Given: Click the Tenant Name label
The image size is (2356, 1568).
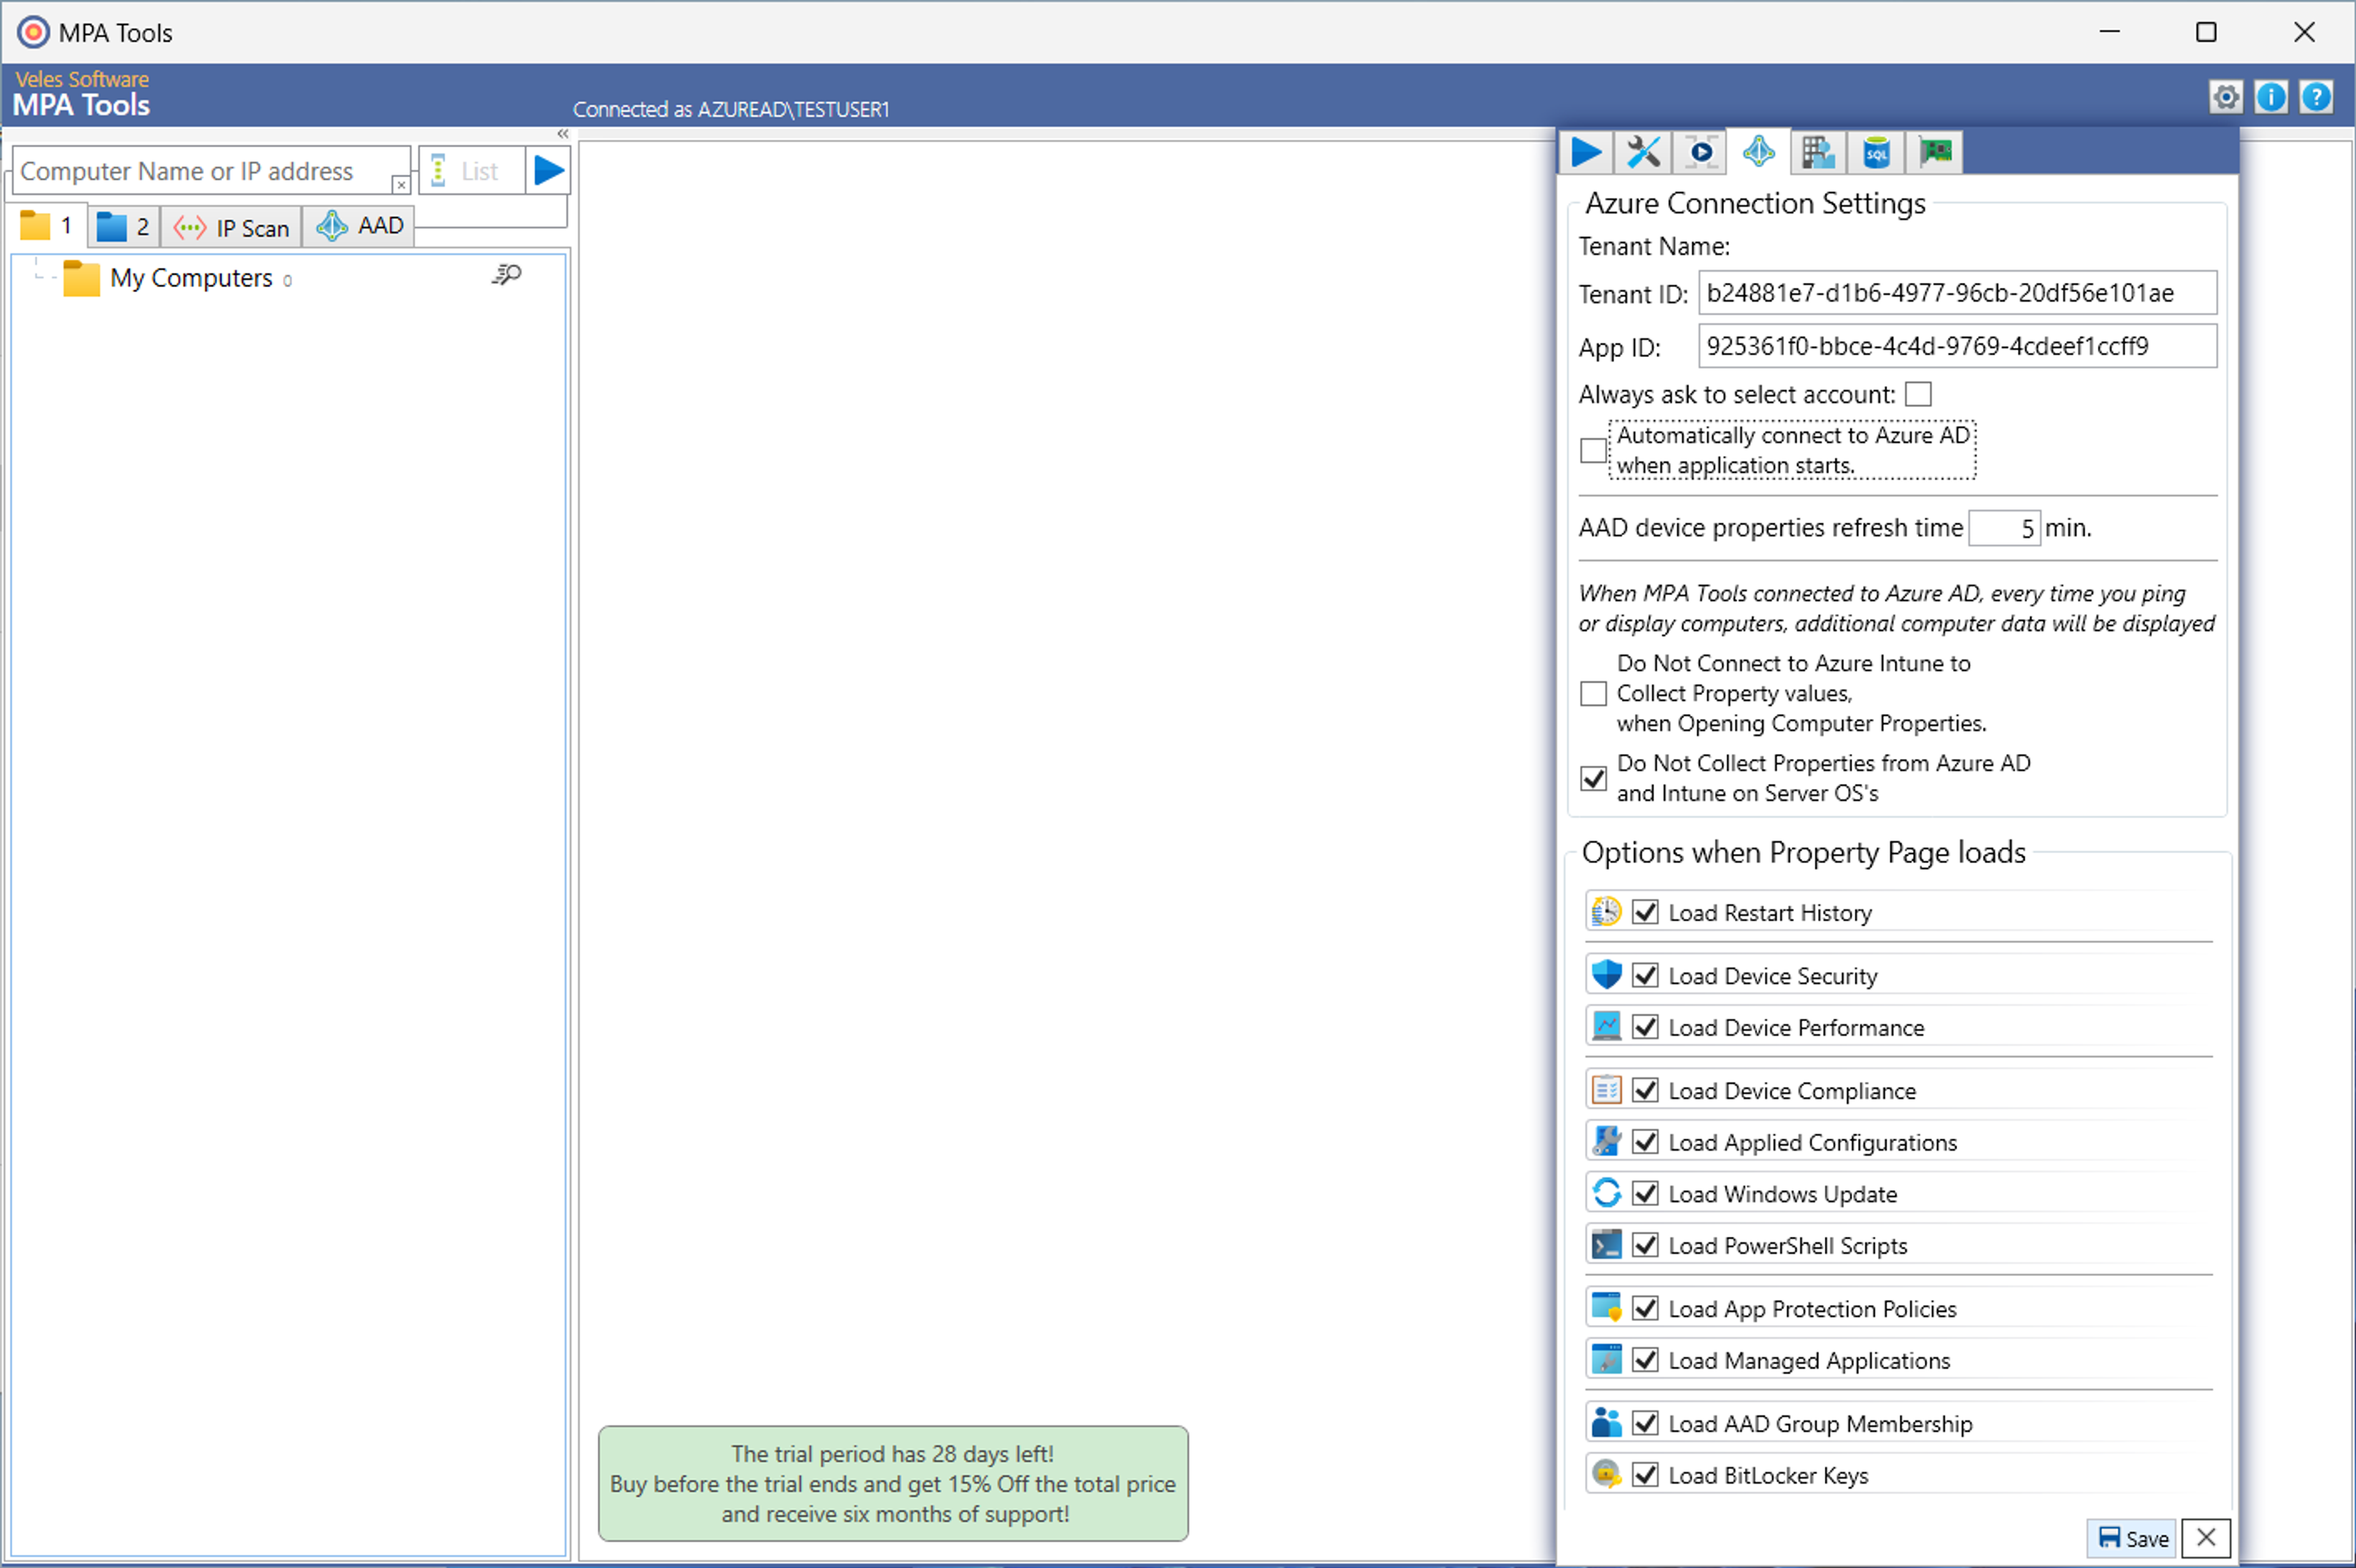Looking at the screenshot, I should [x=1654, y=246].
